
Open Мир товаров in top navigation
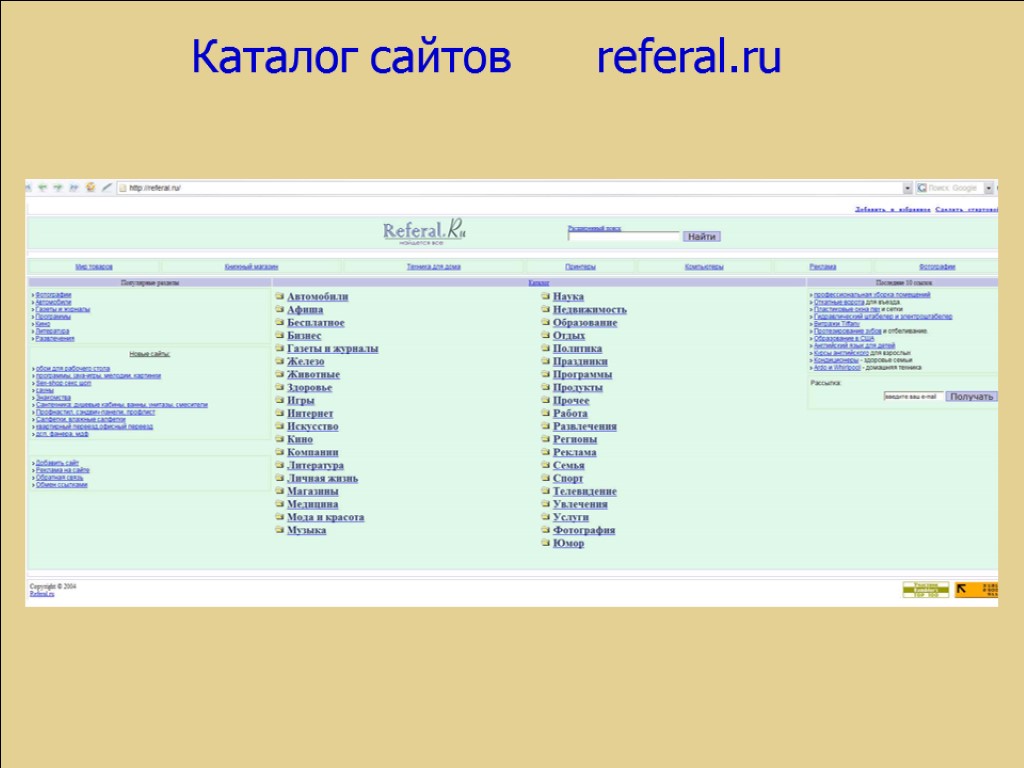94,266
